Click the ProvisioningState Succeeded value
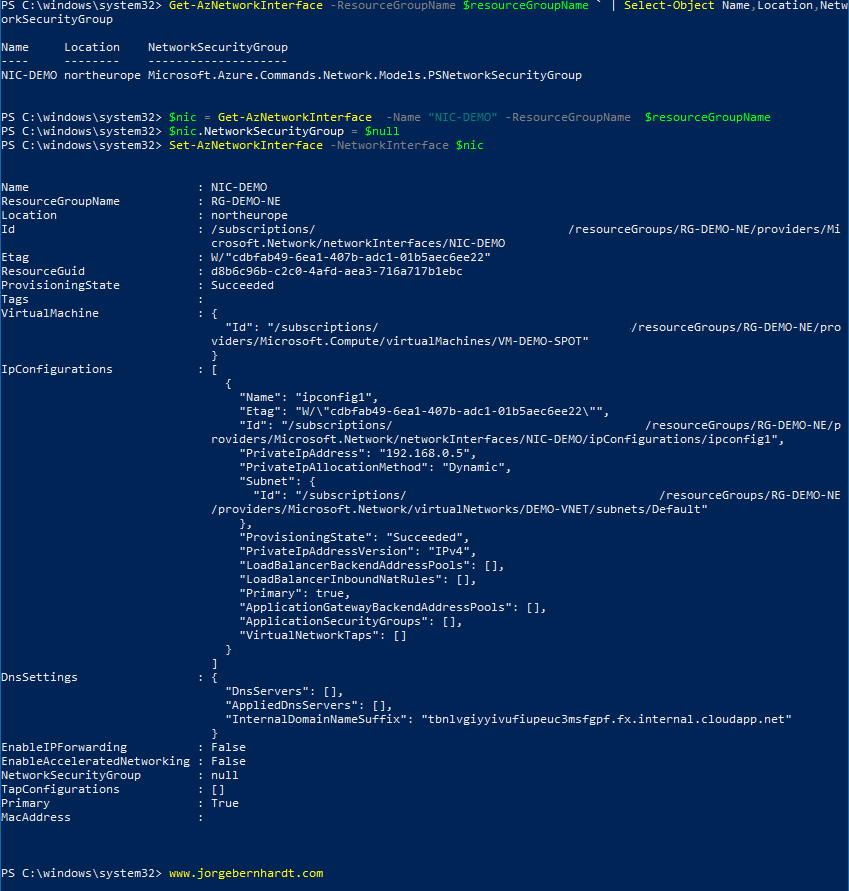 tap(242, 285)
